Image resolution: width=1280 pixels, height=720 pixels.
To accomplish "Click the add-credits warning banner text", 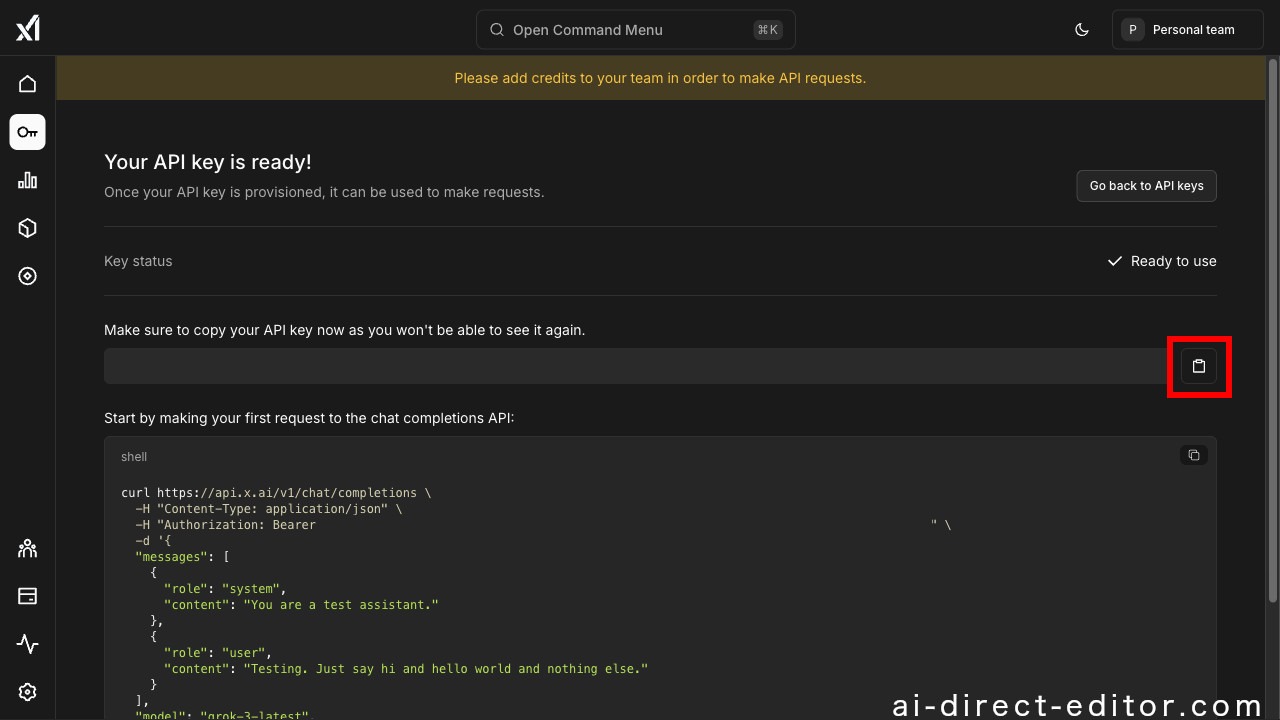I will pyautogui.click(x=660, y=78).
